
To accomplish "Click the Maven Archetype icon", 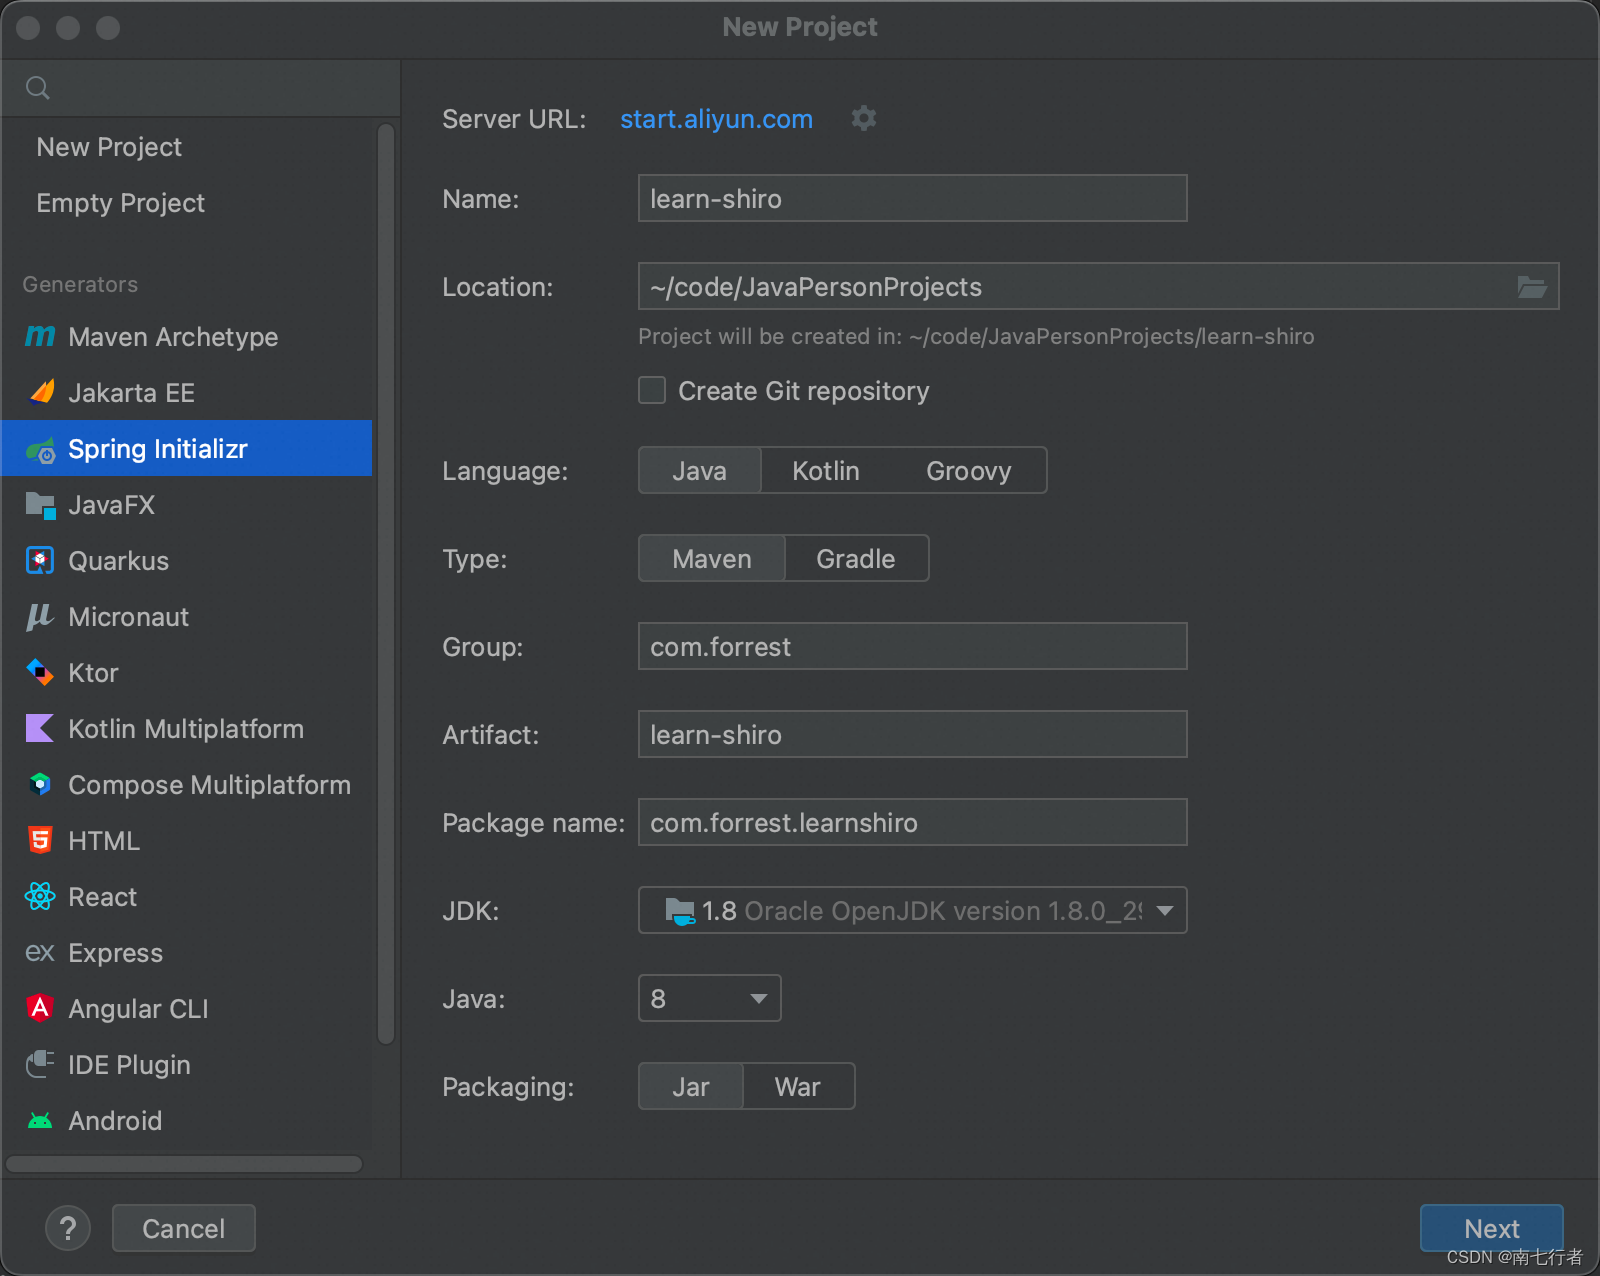I will pyautogui.click(x=40, y=337).
